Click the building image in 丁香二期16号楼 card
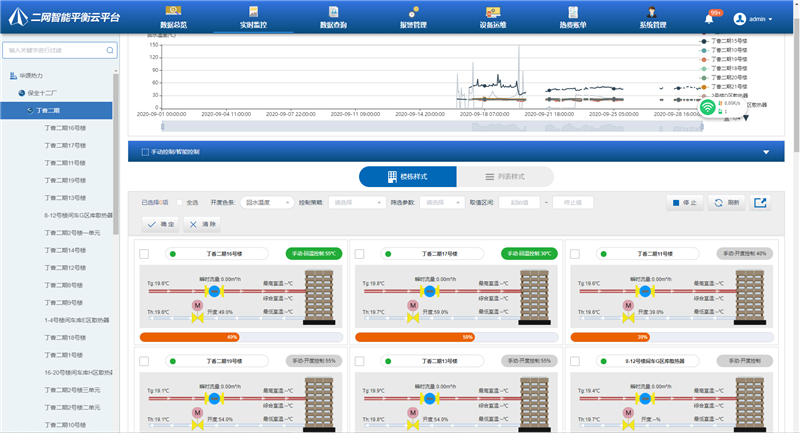The width and height of the screenshot is (800, 433). 319,297
